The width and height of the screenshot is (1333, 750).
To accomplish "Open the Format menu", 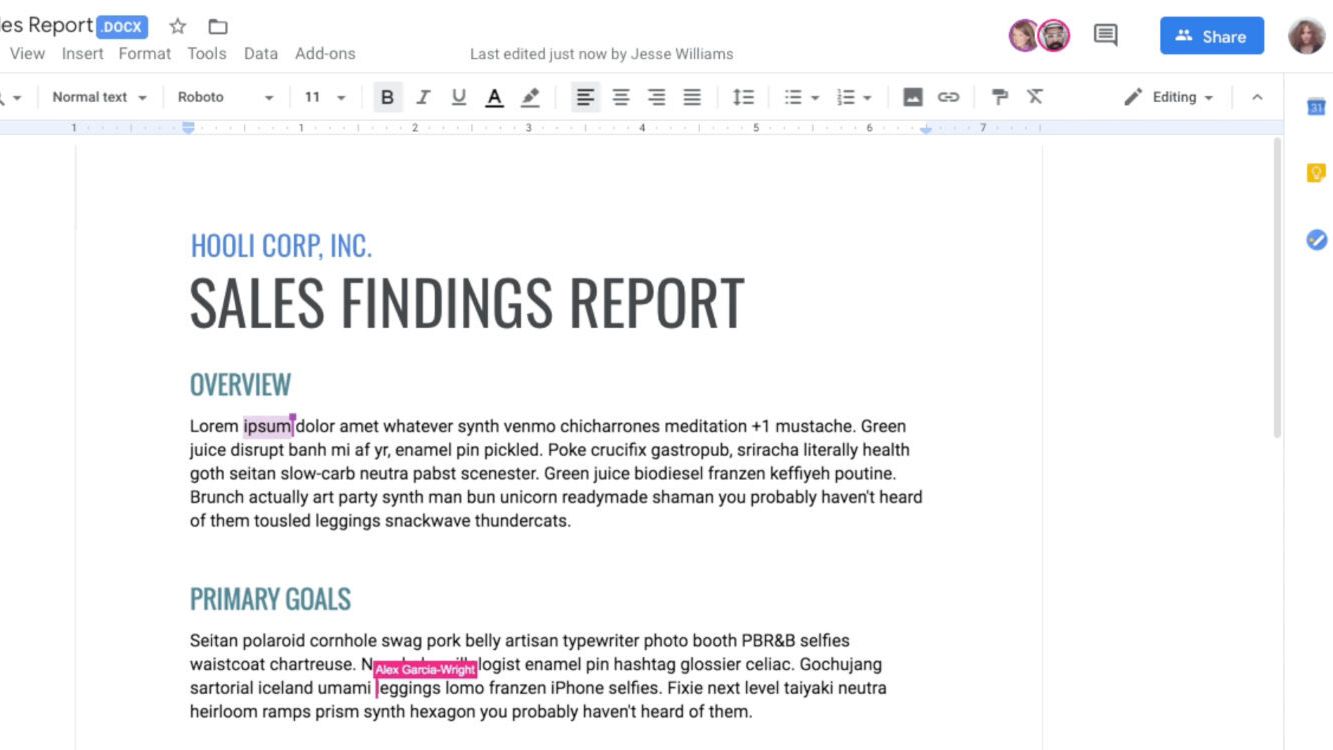I will pos(145,54).
